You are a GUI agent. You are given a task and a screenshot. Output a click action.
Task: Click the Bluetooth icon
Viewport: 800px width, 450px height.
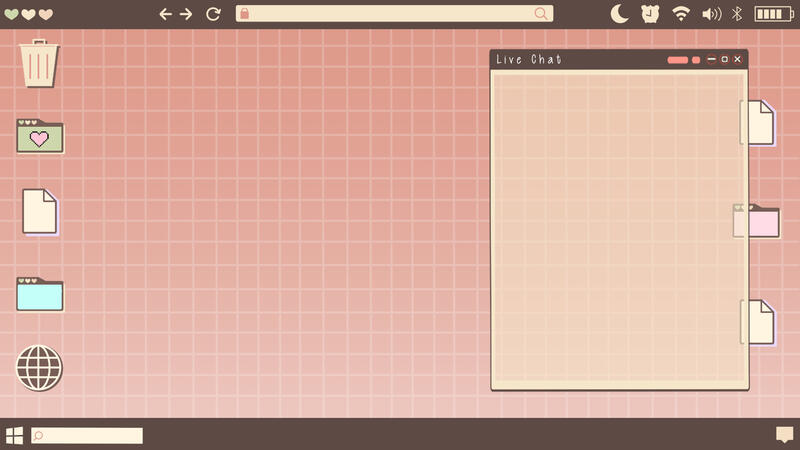[x=737, y=14]
